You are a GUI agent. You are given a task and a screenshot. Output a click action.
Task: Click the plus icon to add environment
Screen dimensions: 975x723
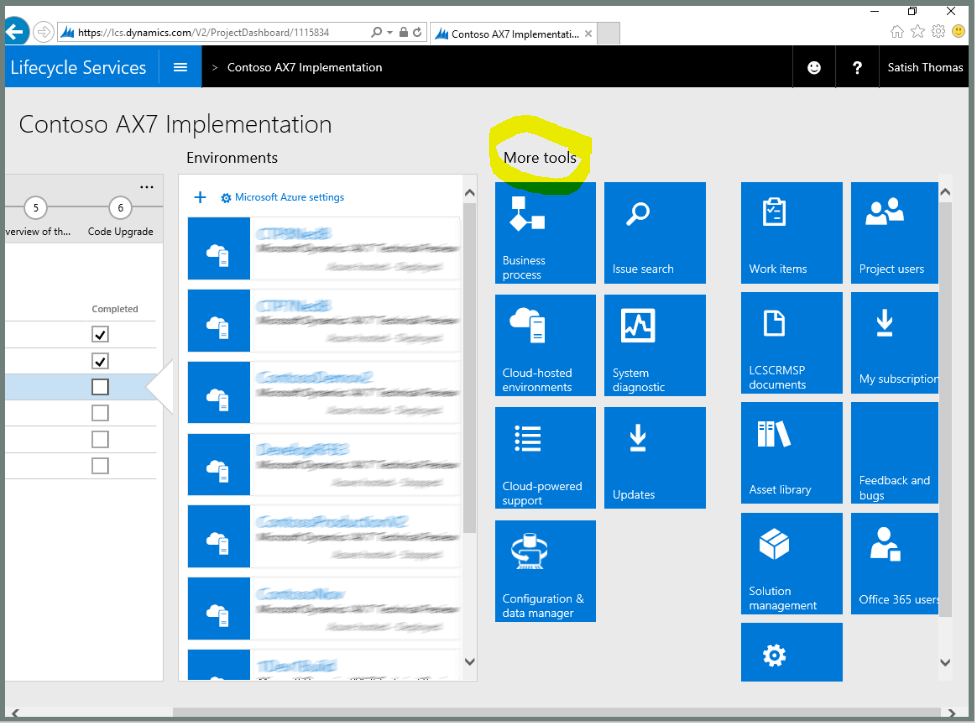coord(200,197)
